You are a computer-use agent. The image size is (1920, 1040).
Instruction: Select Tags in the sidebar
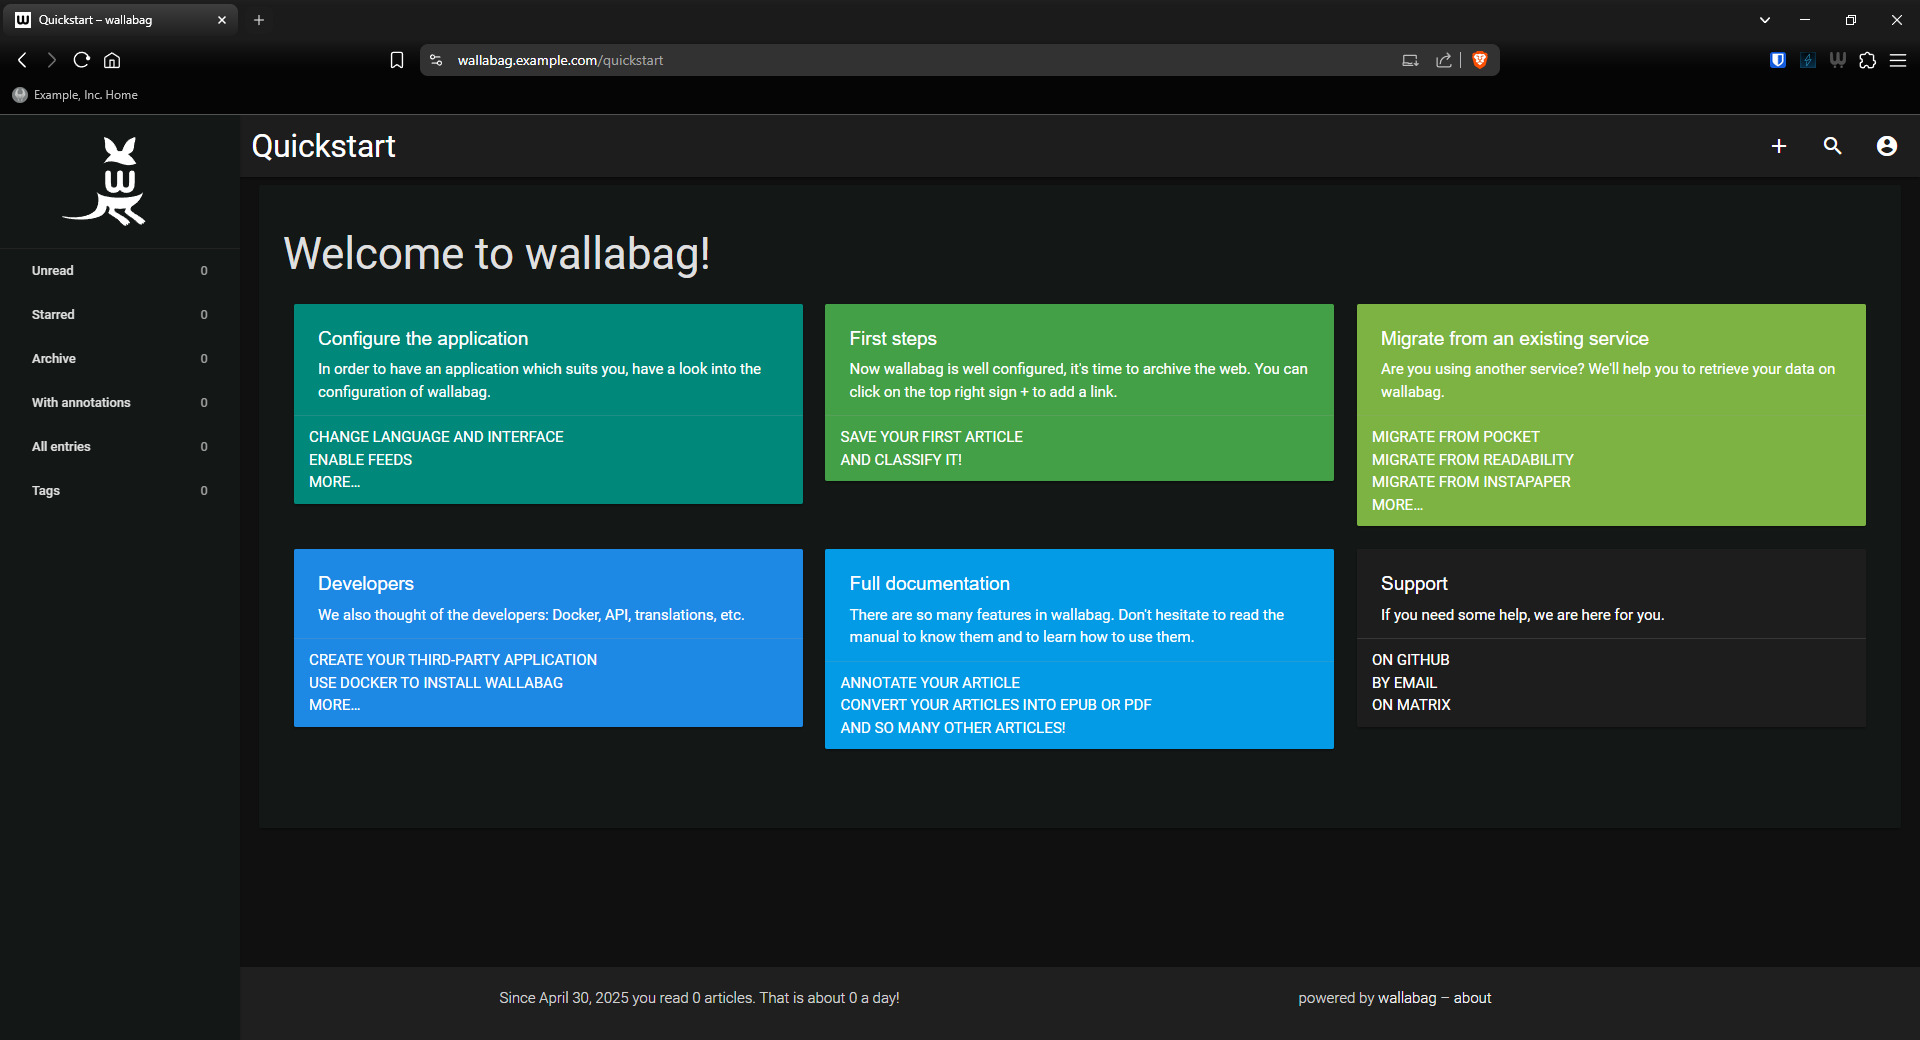tap(46, 491)
